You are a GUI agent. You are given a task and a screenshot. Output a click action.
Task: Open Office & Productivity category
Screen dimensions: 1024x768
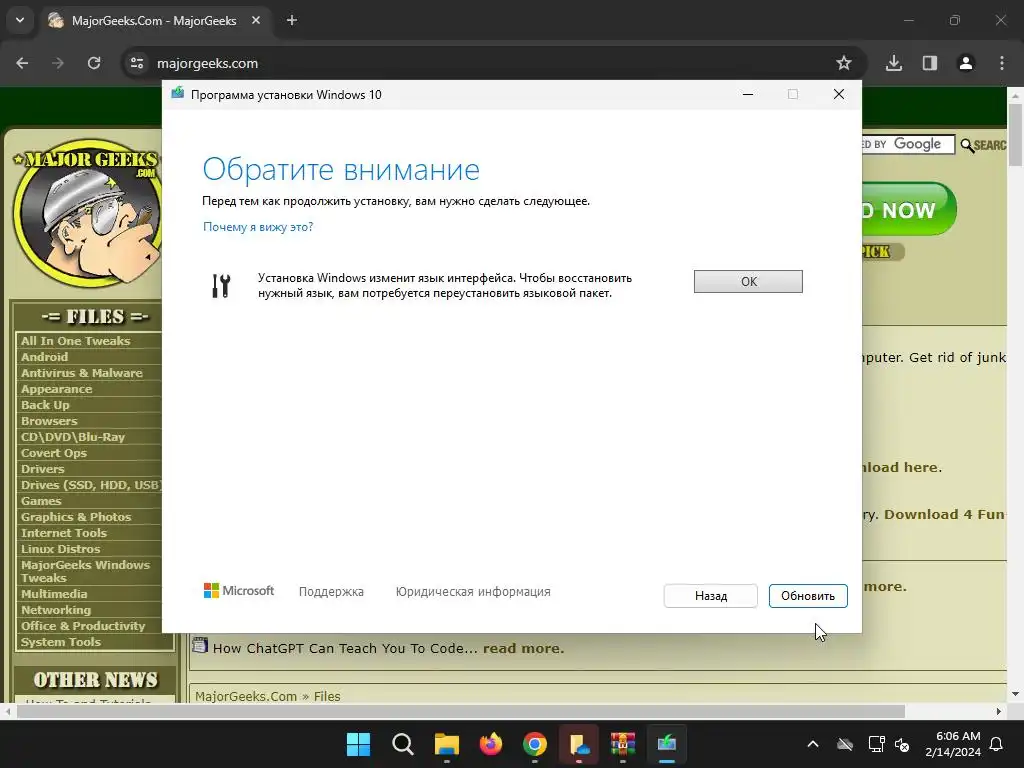pos(83,626)
